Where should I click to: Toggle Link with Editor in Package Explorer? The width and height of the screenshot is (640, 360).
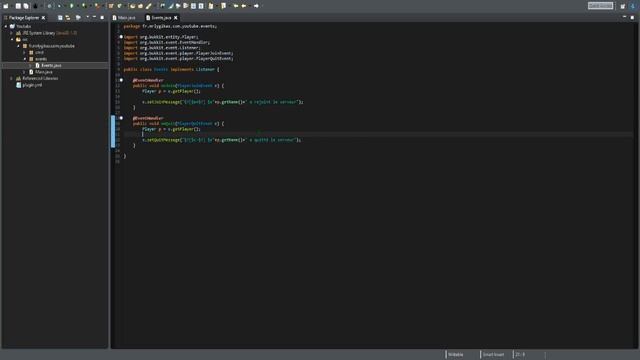point(68,18)
